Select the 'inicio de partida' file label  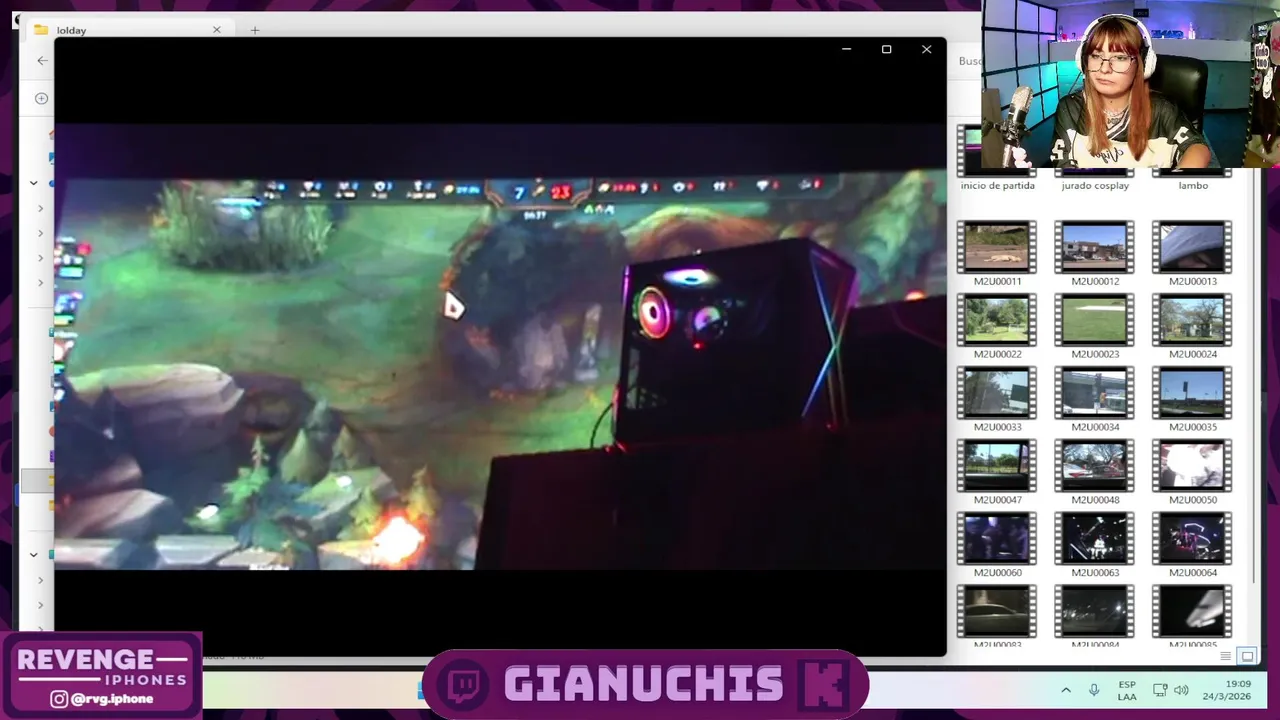pos(997,186)
